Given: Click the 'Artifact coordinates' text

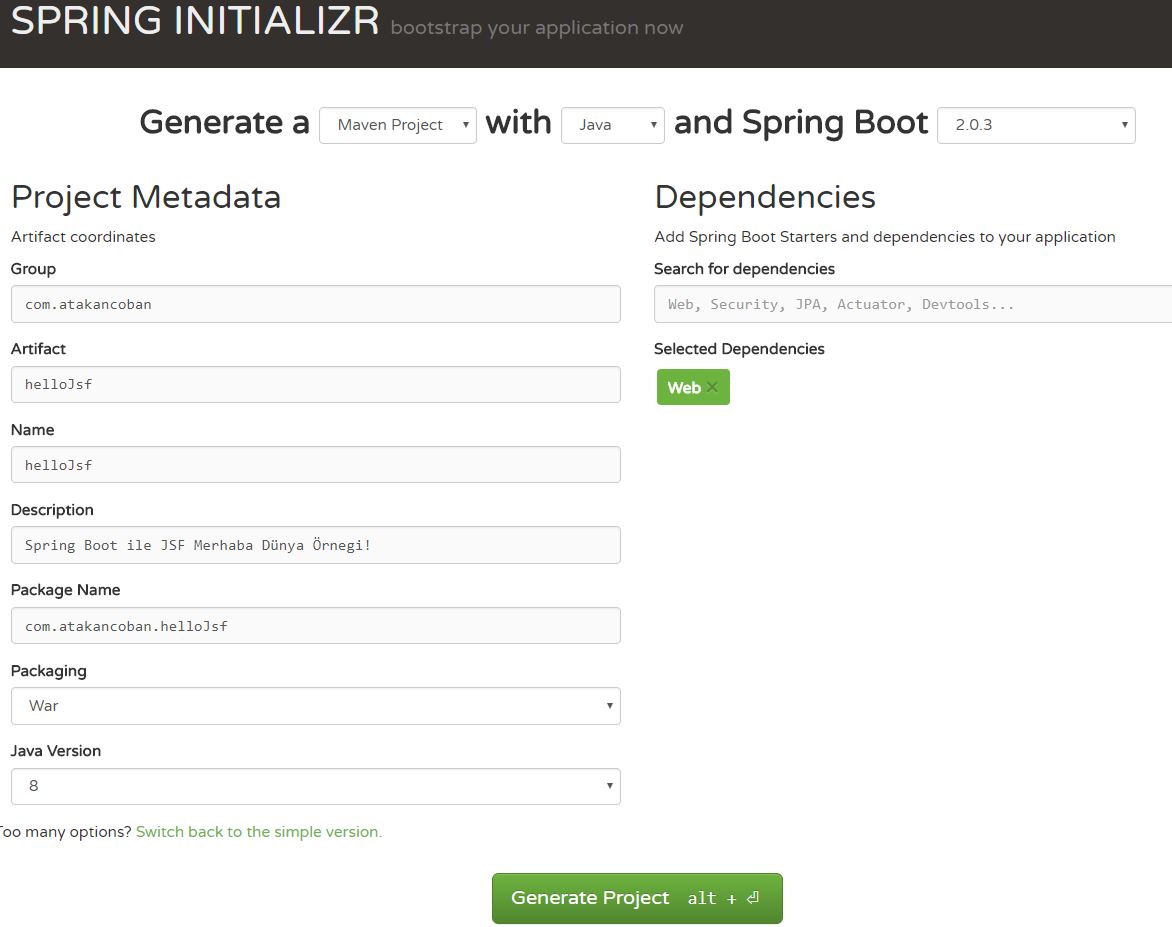Looking at the screenshot, I should click(83, 236).
